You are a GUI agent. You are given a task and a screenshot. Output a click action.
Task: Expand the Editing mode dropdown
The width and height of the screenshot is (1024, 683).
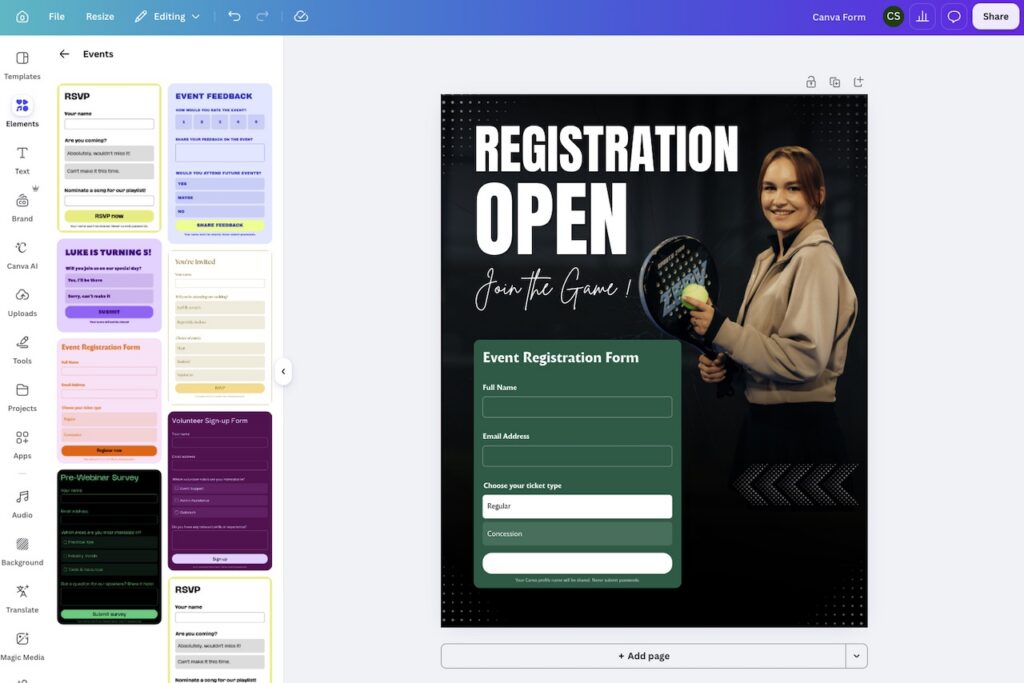click(167, 16)
